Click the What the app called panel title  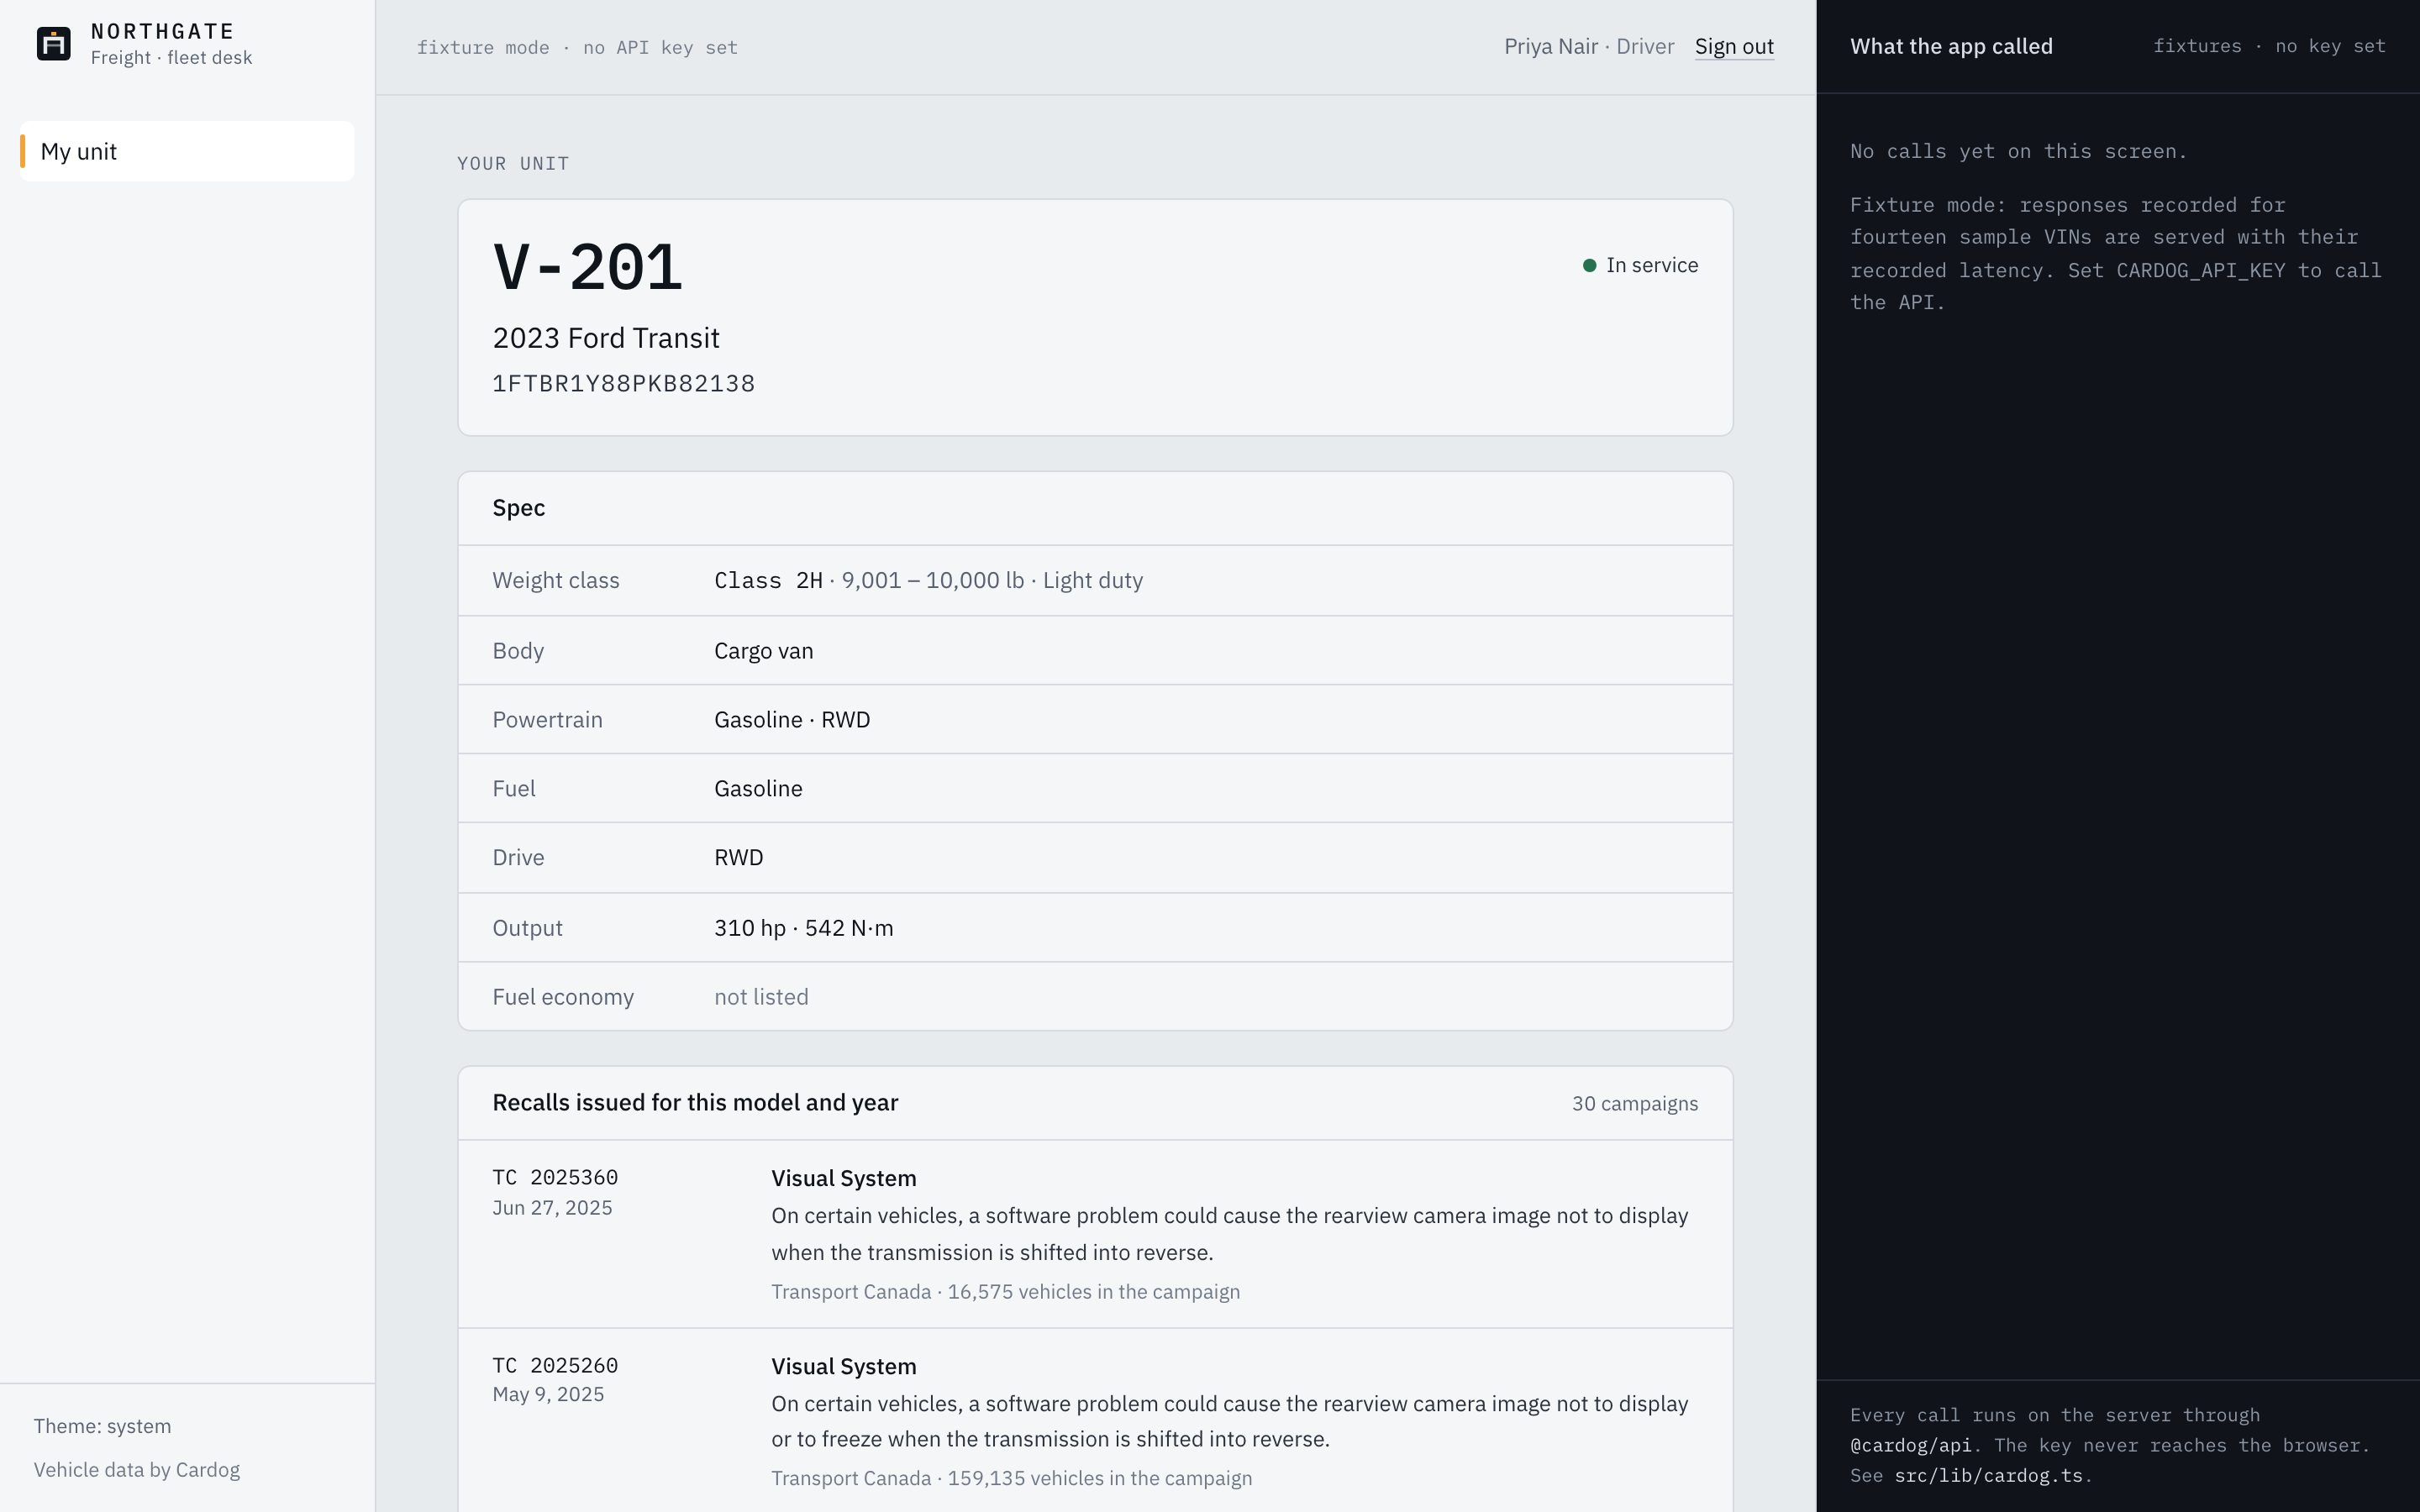[x=1951, y=46]
